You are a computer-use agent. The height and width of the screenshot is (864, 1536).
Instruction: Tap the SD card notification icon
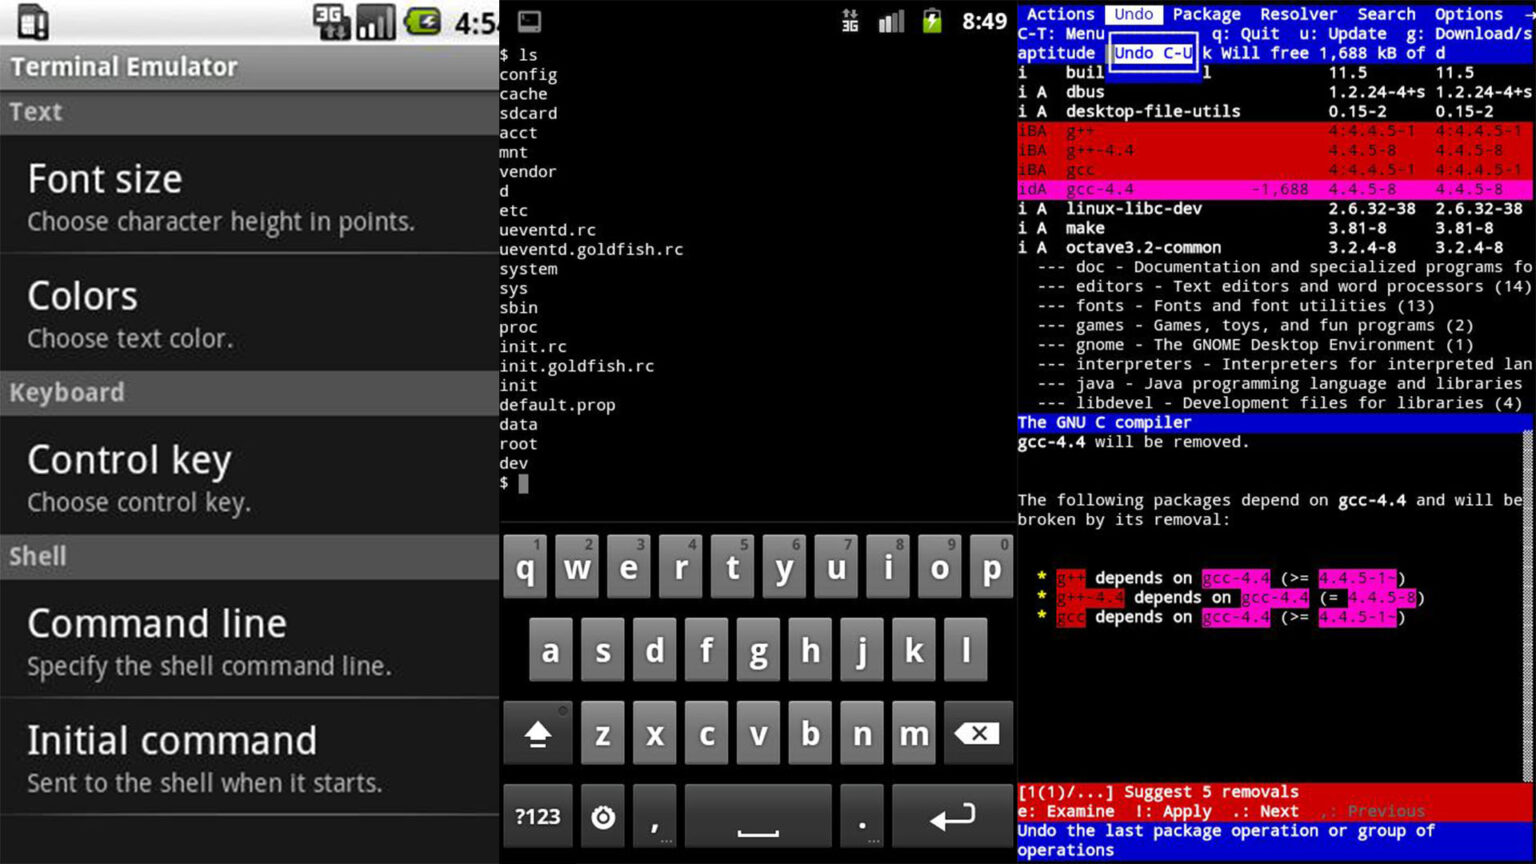point(33,21)
